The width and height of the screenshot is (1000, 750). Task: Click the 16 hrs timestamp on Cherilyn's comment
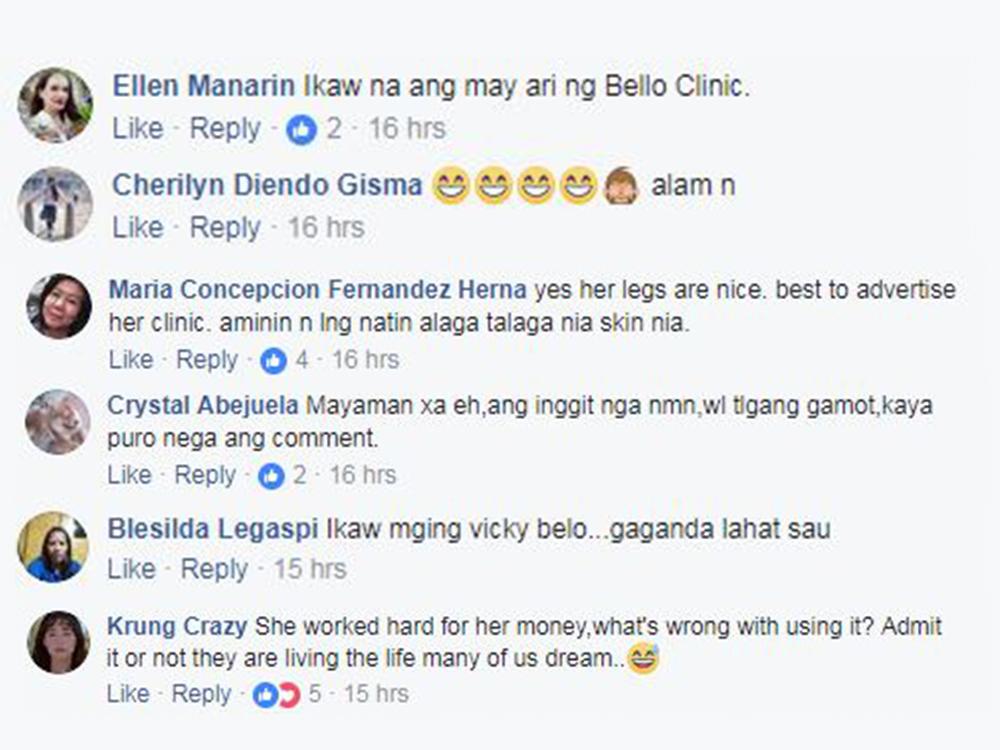(x=326, y=228)
